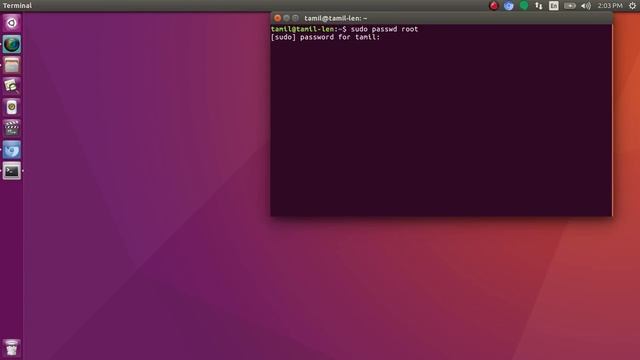640x360 pixels.
Task: Open the Files manager from dock
Action: (x=11, y=65)
